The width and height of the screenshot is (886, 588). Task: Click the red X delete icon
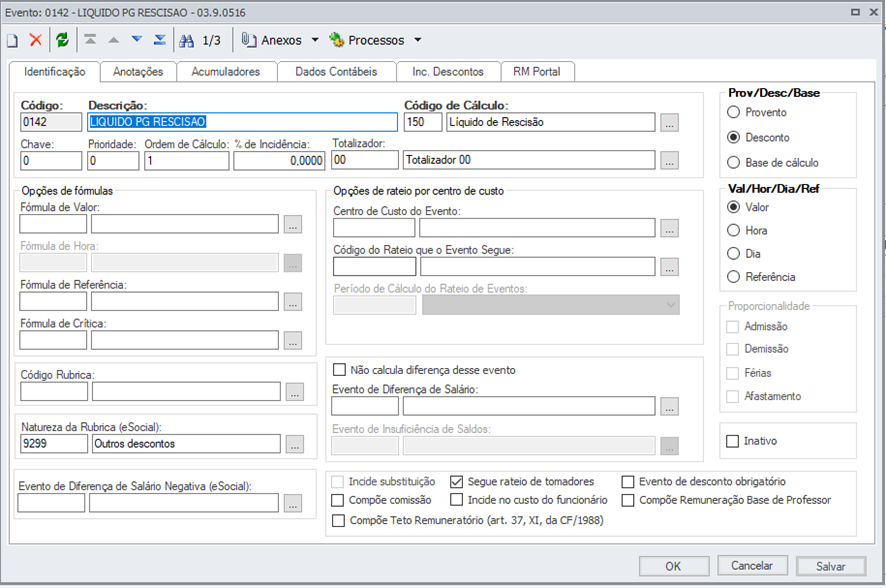pyautogui.click(x=36, y=40)
